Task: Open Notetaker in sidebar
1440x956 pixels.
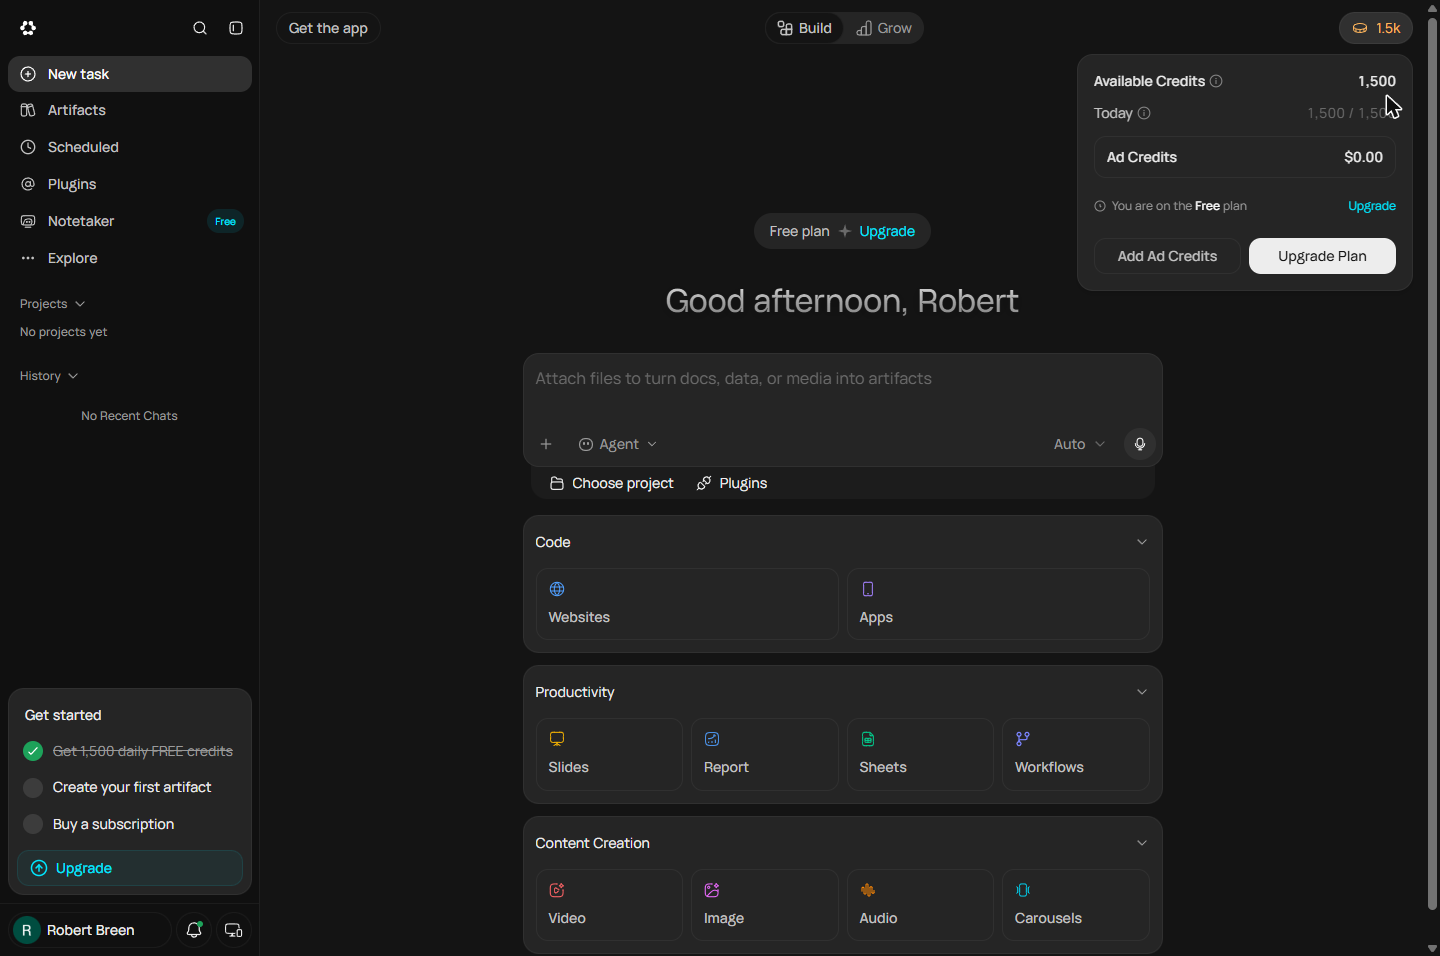Action: pos(130,221)
